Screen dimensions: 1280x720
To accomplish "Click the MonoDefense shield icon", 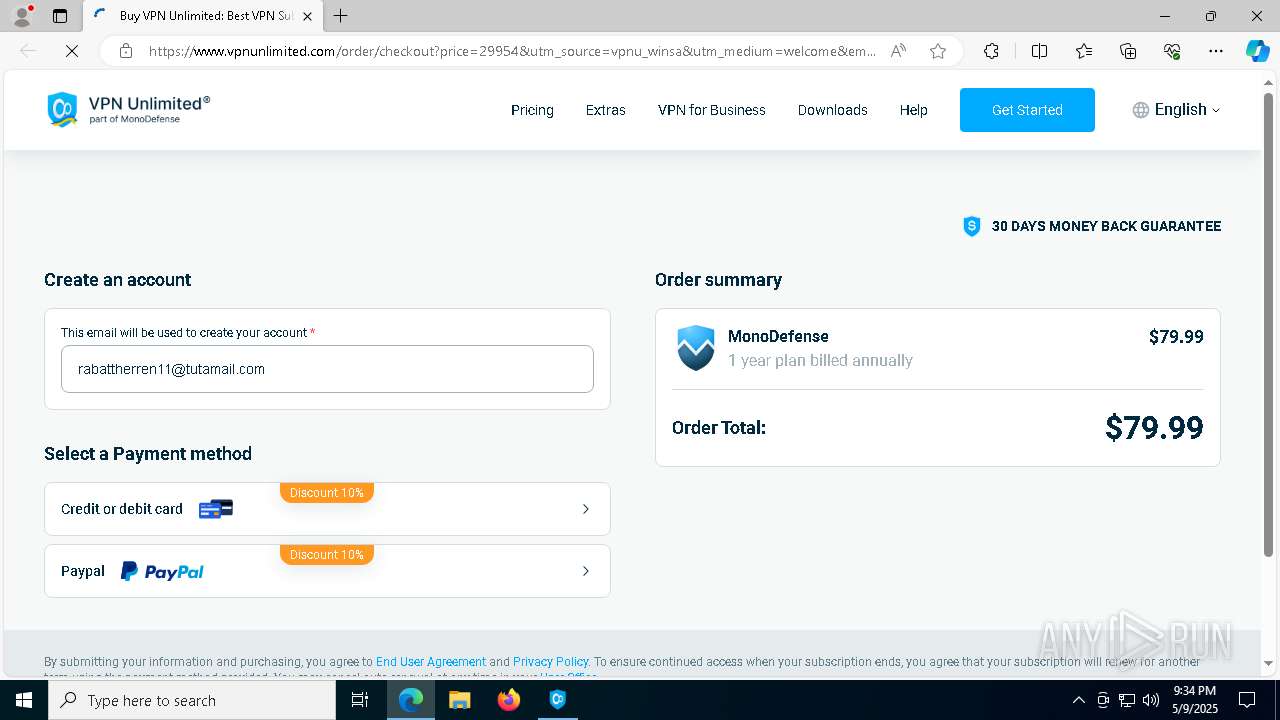I will (695, 348).
